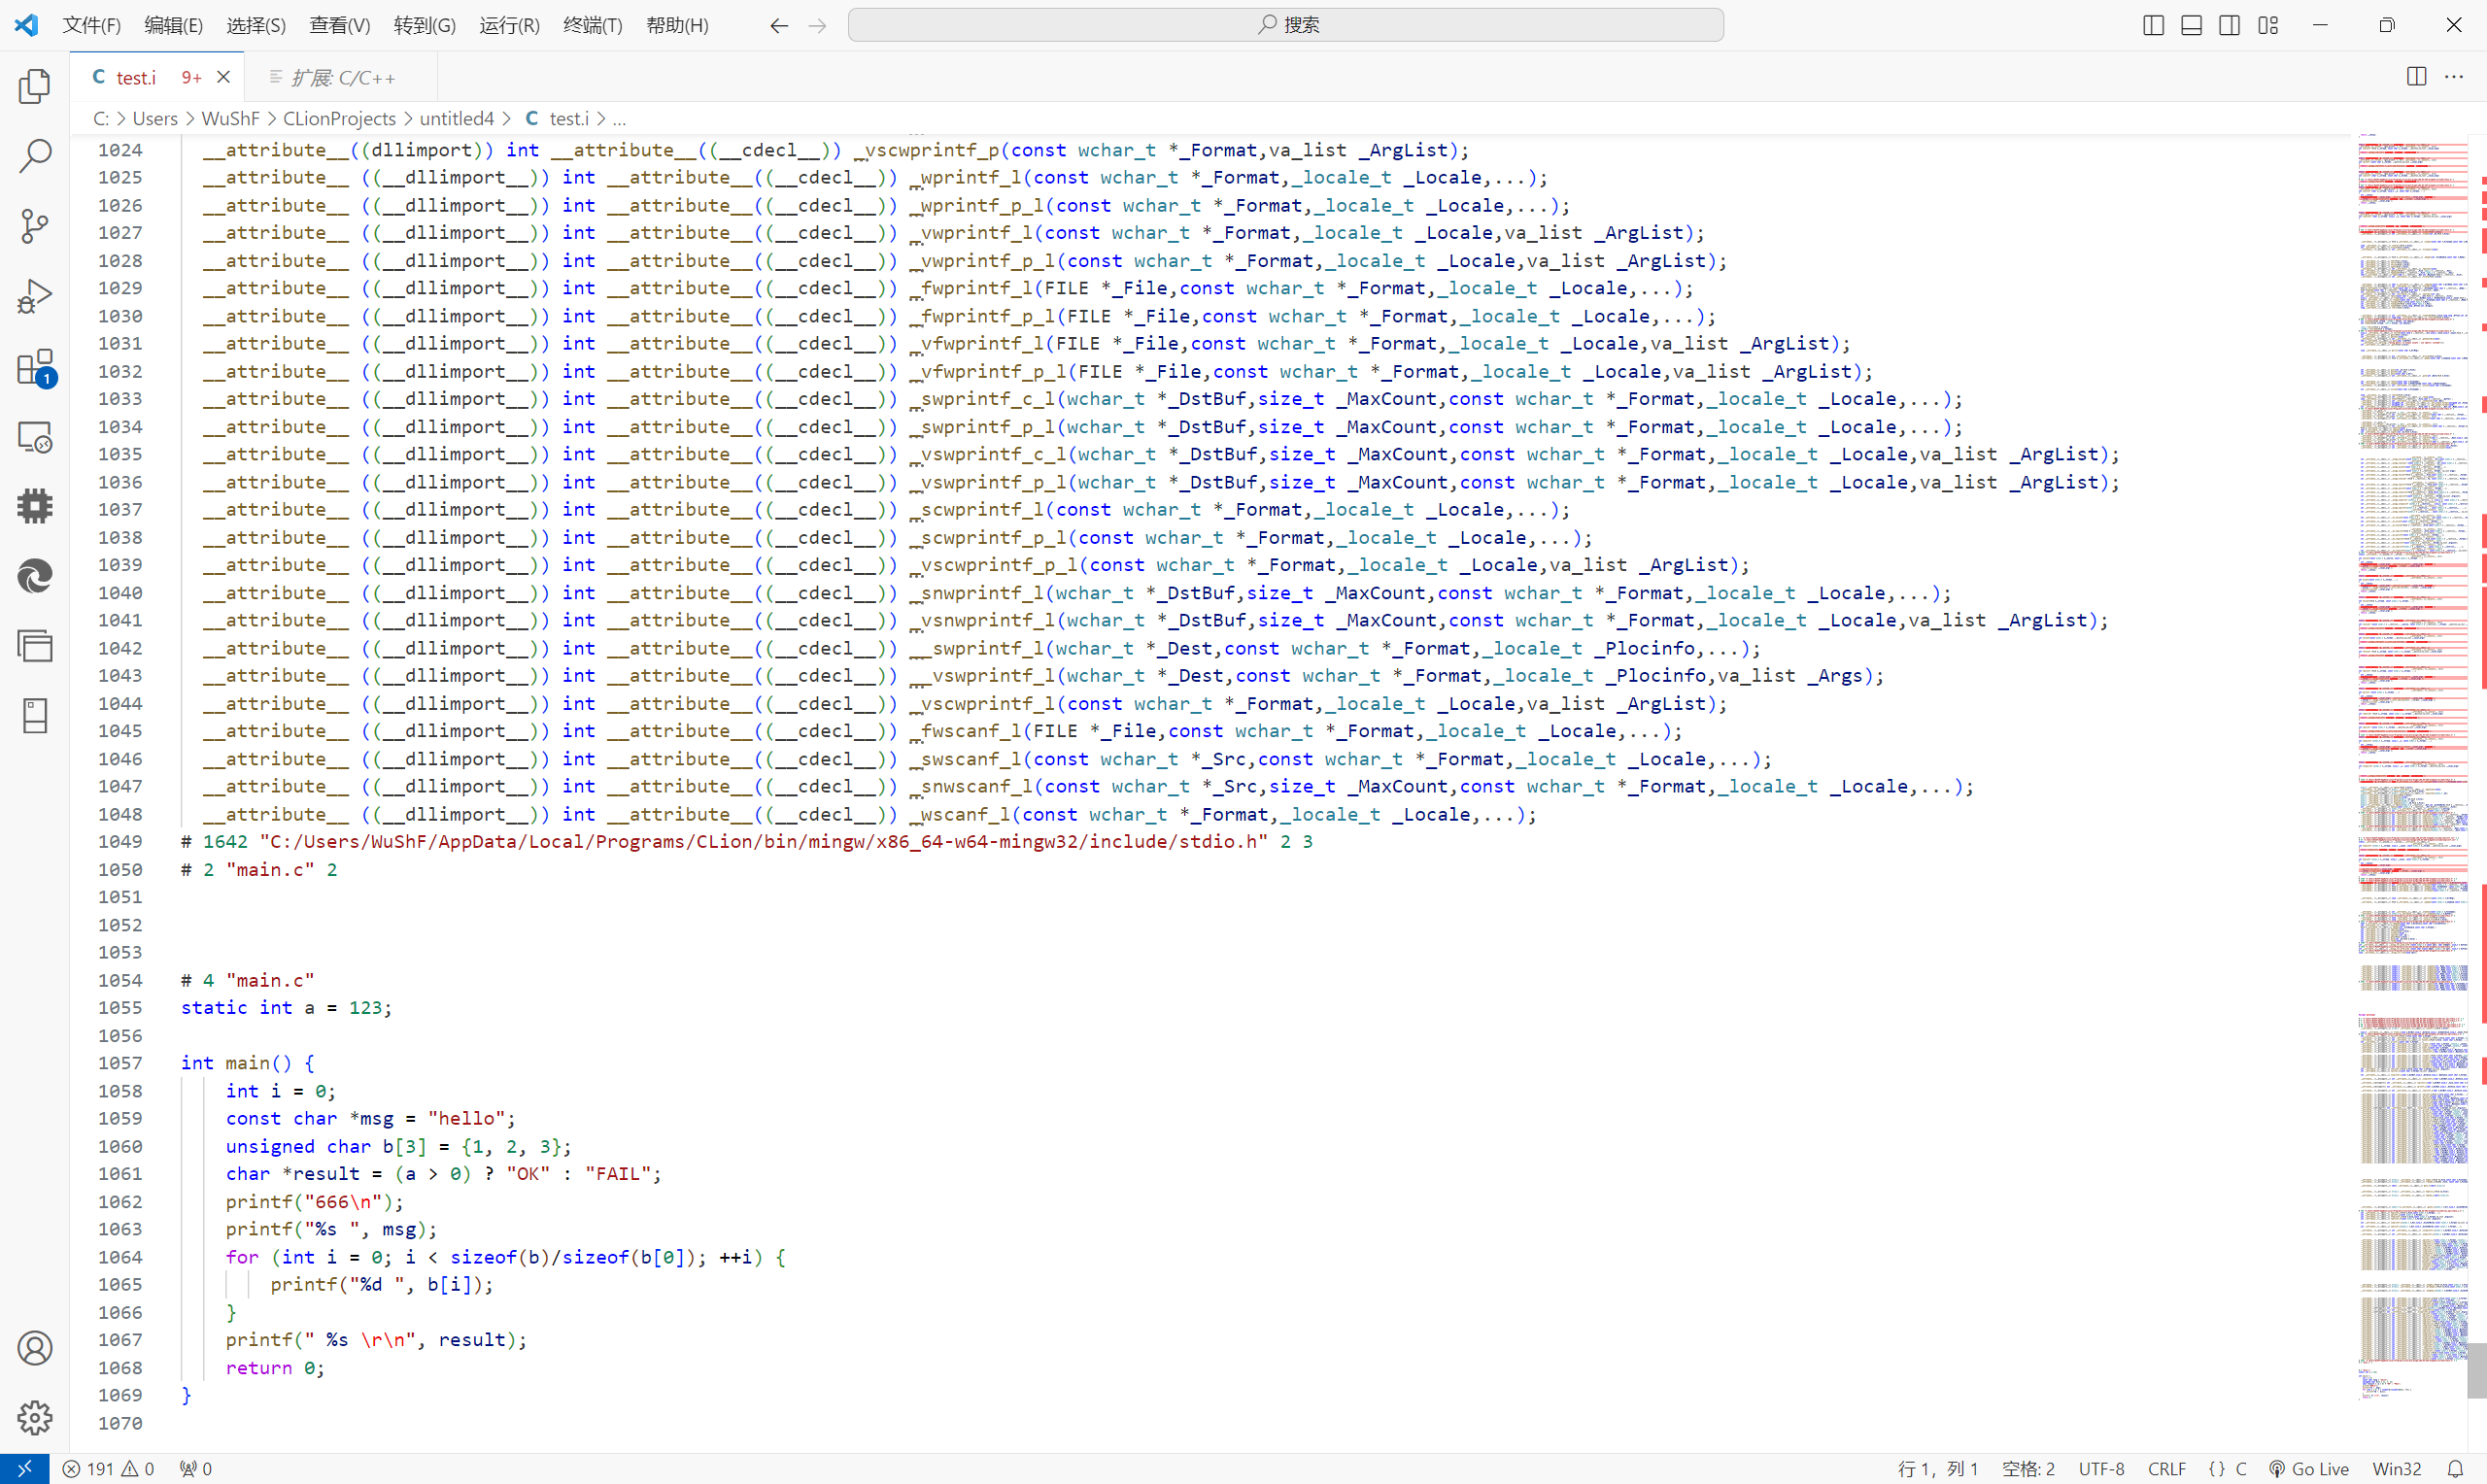This screenshot has width=2487, height=1484.
Task: Customize the editor layout
Action: tap(2268, 25)
